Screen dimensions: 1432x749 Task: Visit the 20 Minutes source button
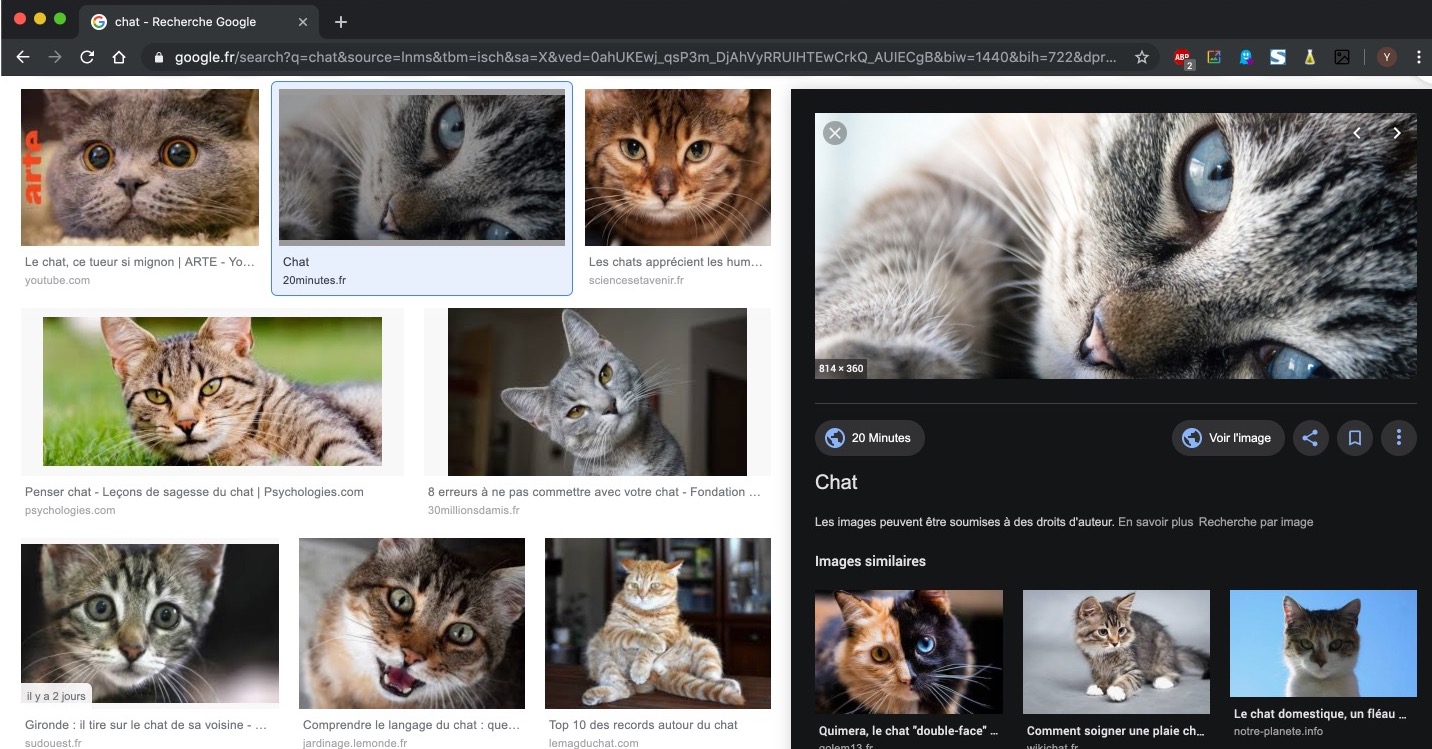[869, 438]
